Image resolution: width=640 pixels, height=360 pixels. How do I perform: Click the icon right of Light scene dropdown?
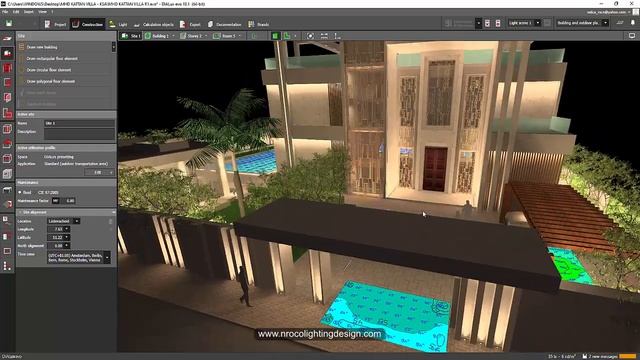click(x=547, y=23)
